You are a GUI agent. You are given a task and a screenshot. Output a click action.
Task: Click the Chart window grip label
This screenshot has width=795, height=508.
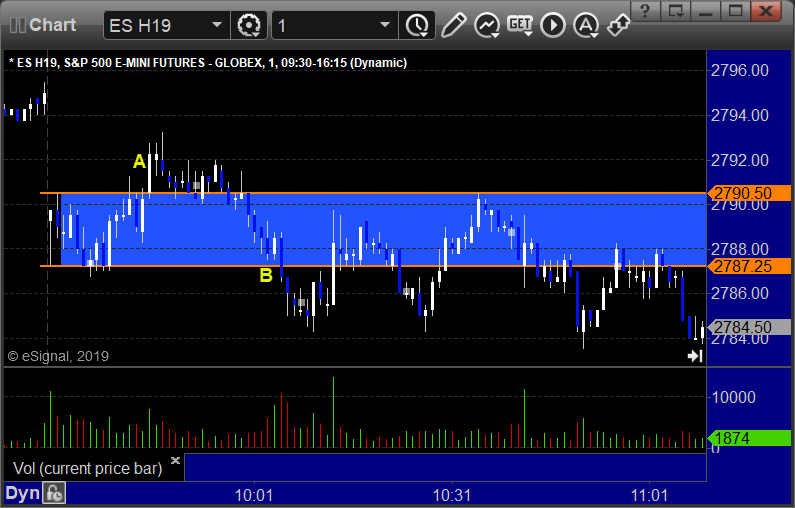click(43, 25)
